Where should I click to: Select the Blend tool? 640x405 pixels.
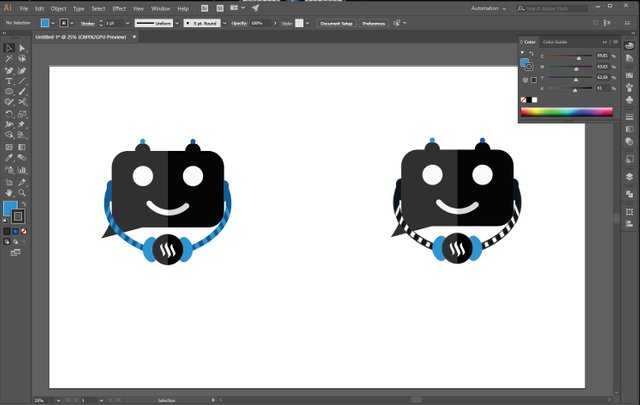[22, 158]
